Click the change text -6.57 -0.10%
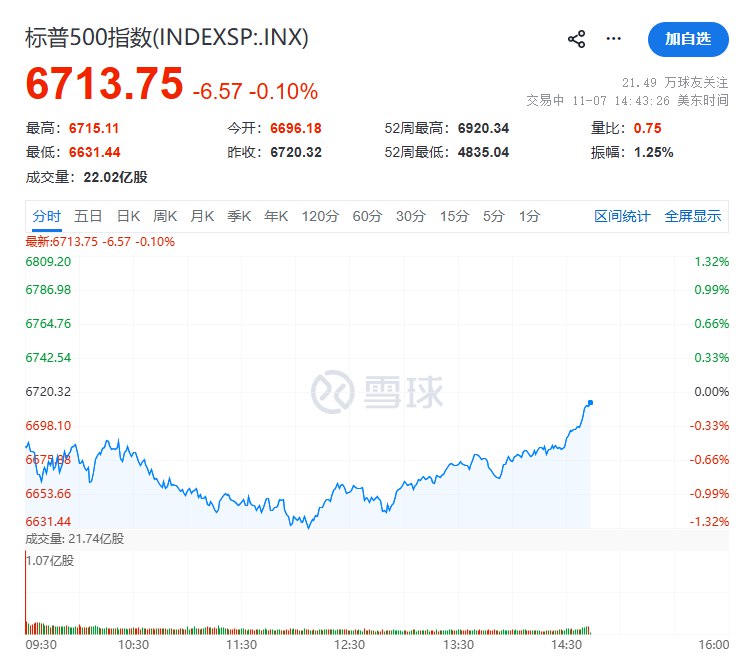The width and height of the screenshot is (745, 670). pyautogui.click(x=255, y=91)
